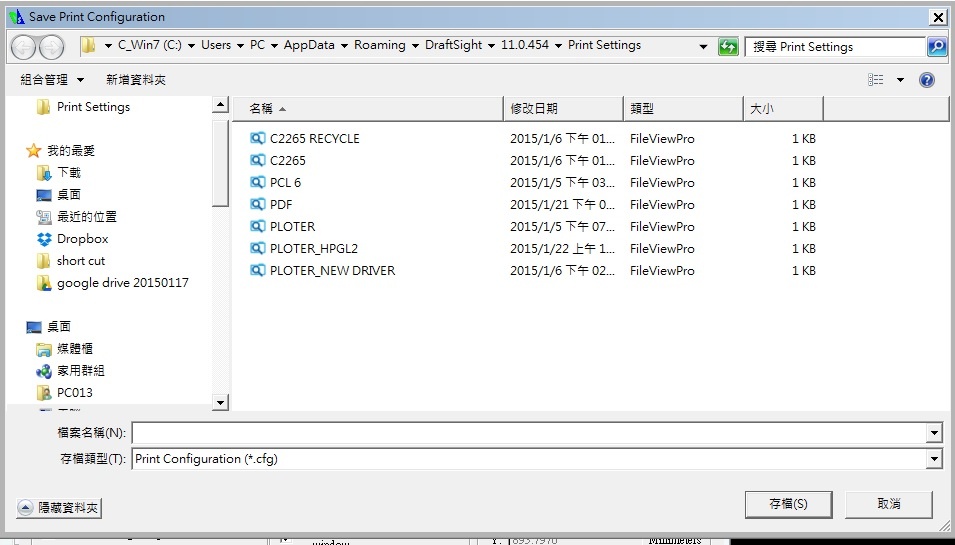This screenshot has height=545, width=955.
Task: Click the 2015/1/21 date cell for PDF
Action: pyautogui.click(x=562, y=205)
